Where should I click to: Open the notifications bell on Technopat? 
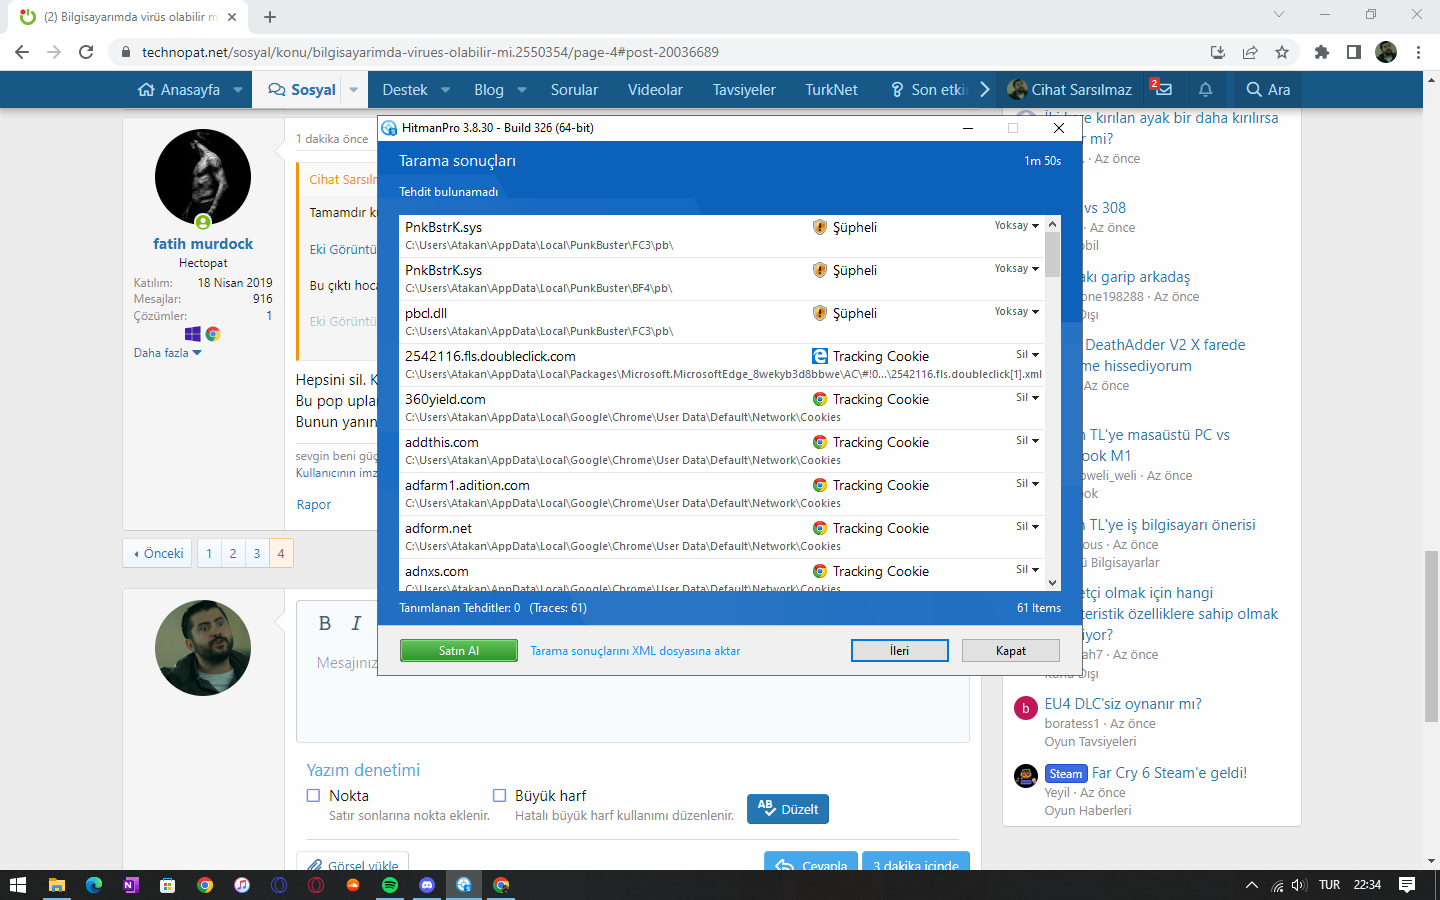[x=1206, y=89]
